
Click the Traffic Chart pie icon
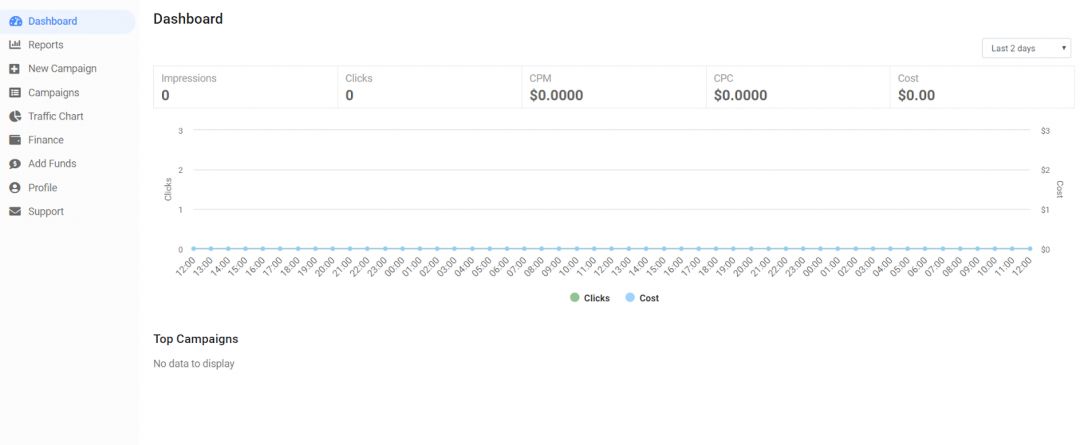click(15, 116)
